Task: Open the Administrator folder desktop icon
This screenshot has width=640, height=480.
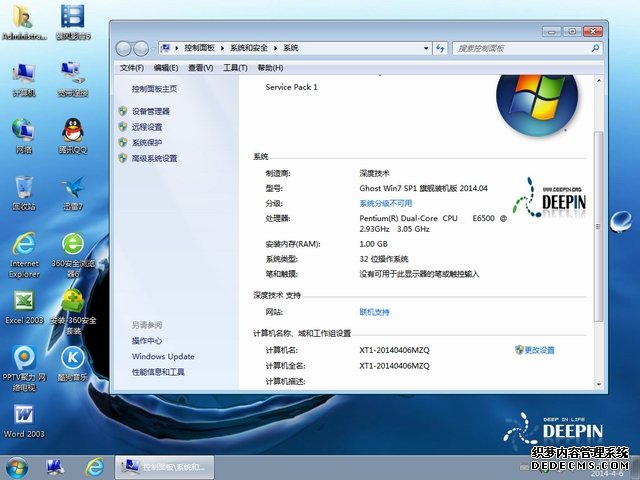Action: (24, 22)
